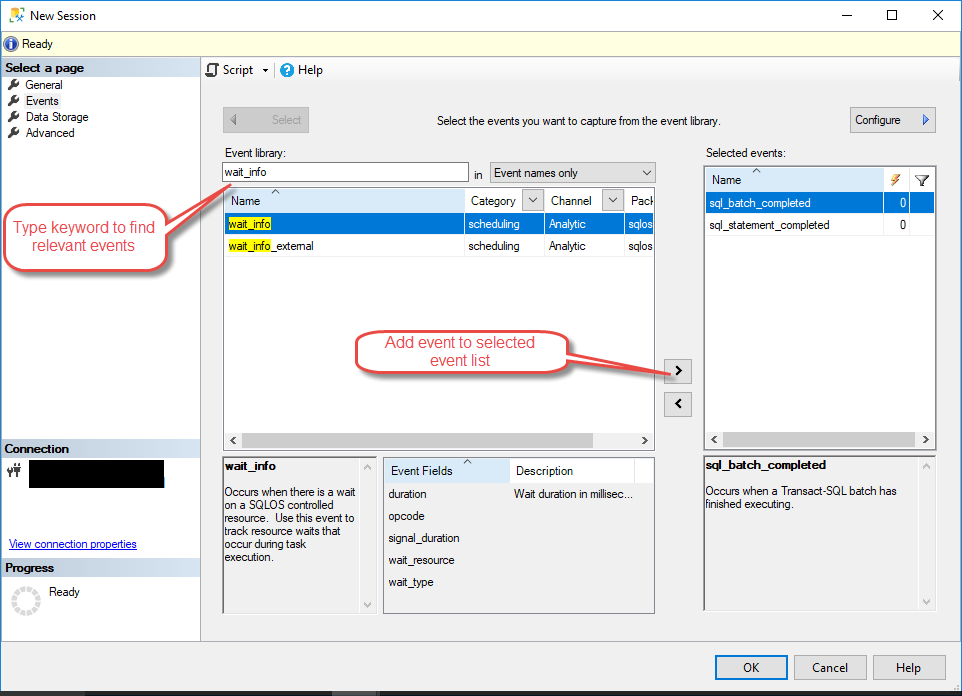962x696 pixels.
Task: Open the Channel column dropdown
Action: [x=611, y=200]
